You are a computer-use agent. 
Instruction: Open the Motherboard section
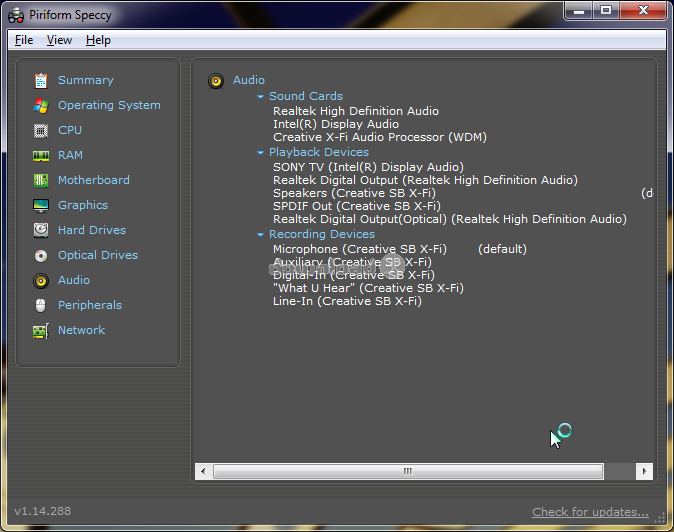(94, 180)
